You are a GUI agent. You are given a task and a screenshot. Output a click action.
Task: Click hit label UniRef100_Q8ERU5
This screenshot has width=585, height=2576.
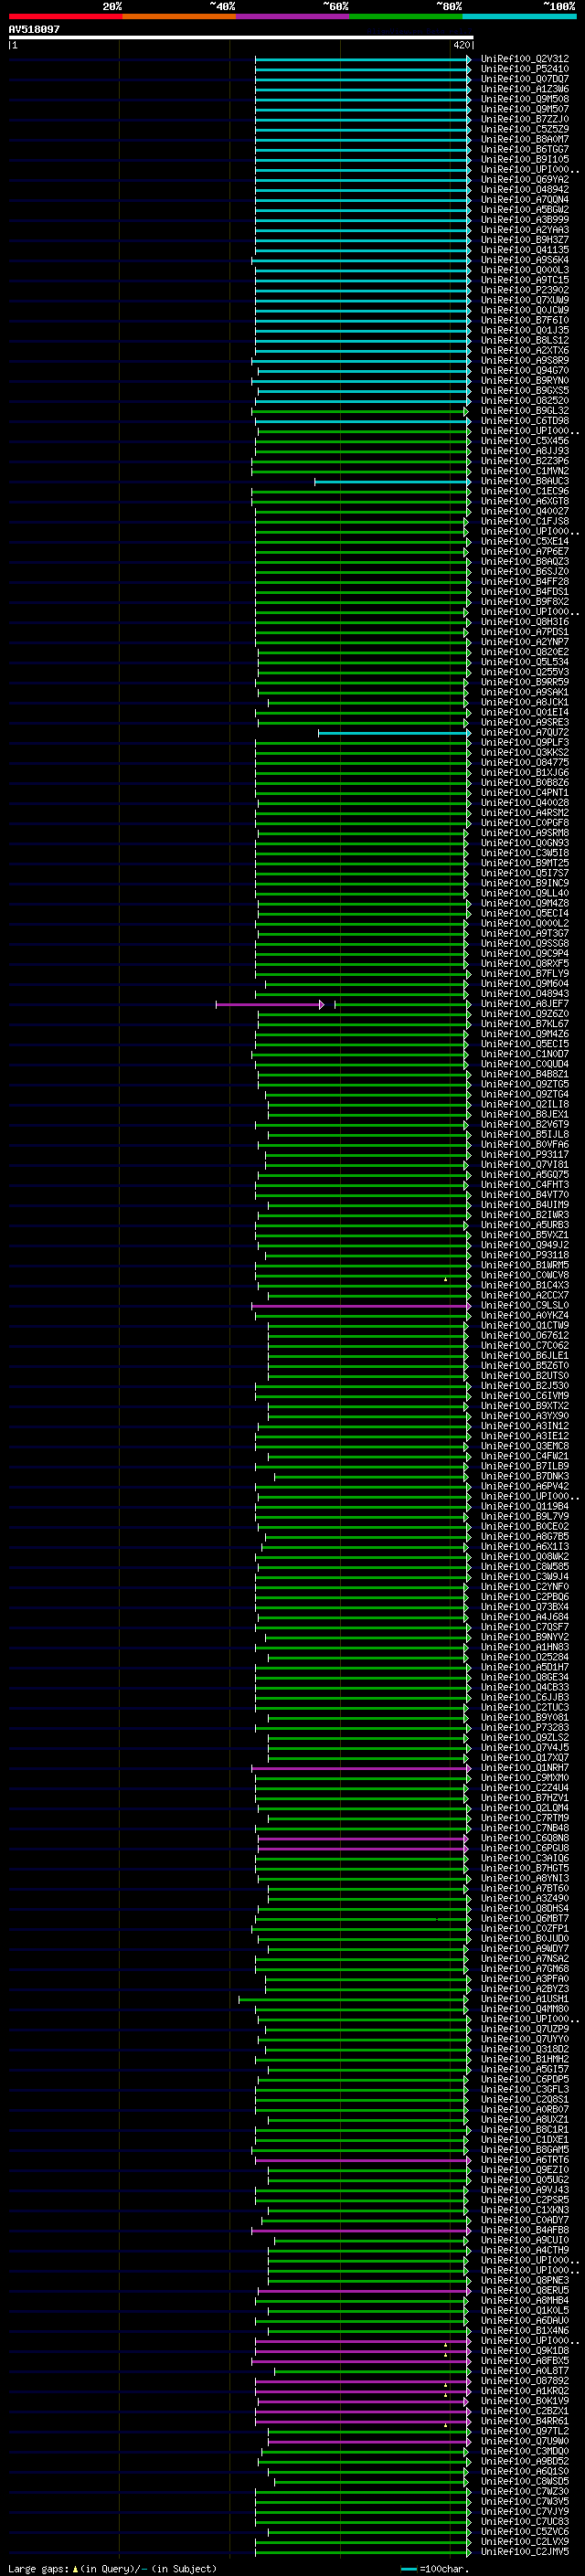click(x=525, y=2290)
